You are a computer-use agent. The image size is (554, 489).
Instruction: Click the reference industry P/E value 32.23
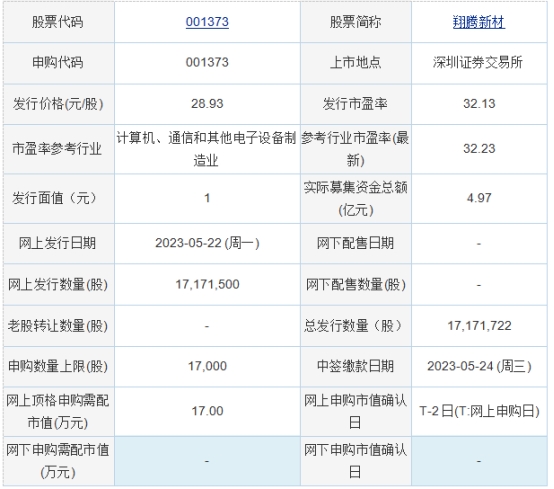tap(479, 149)
